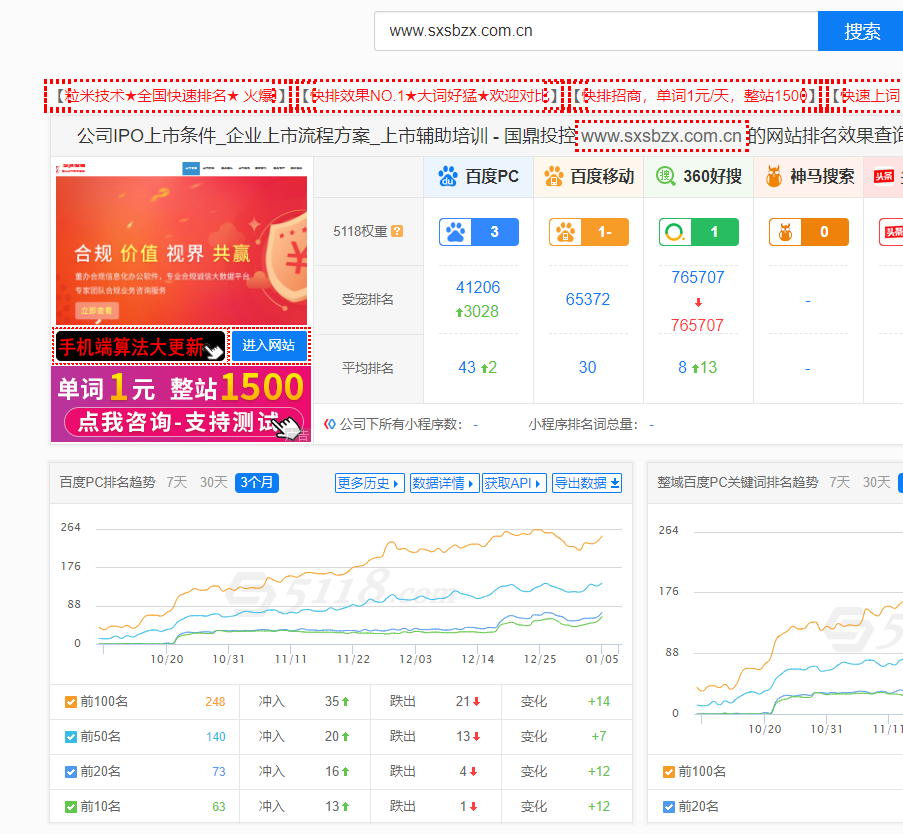Screen dimensions: 903x834
Task: Toggle 前20名 checkbox in 整域百度PC关键词 panel
Action: (669, 807)
